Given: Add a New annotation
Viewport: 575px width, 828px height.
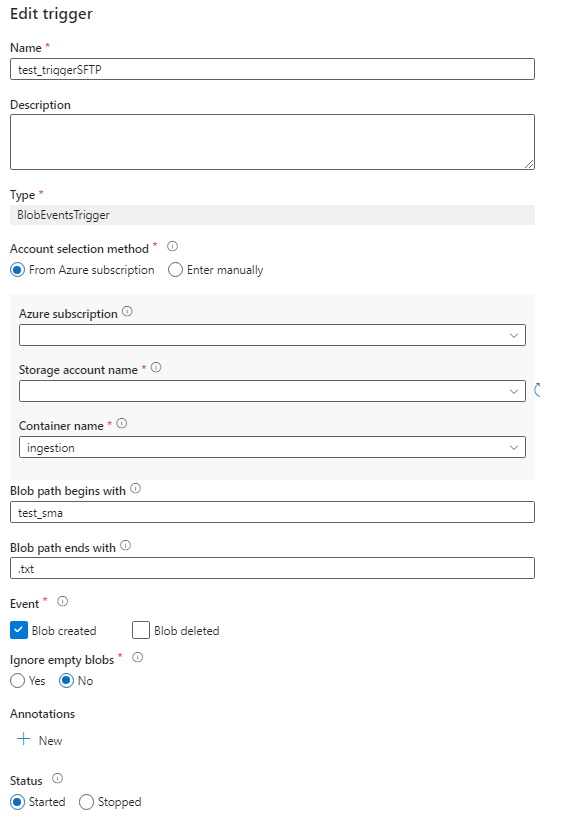Looking at the screenshot, I should 40,740.
